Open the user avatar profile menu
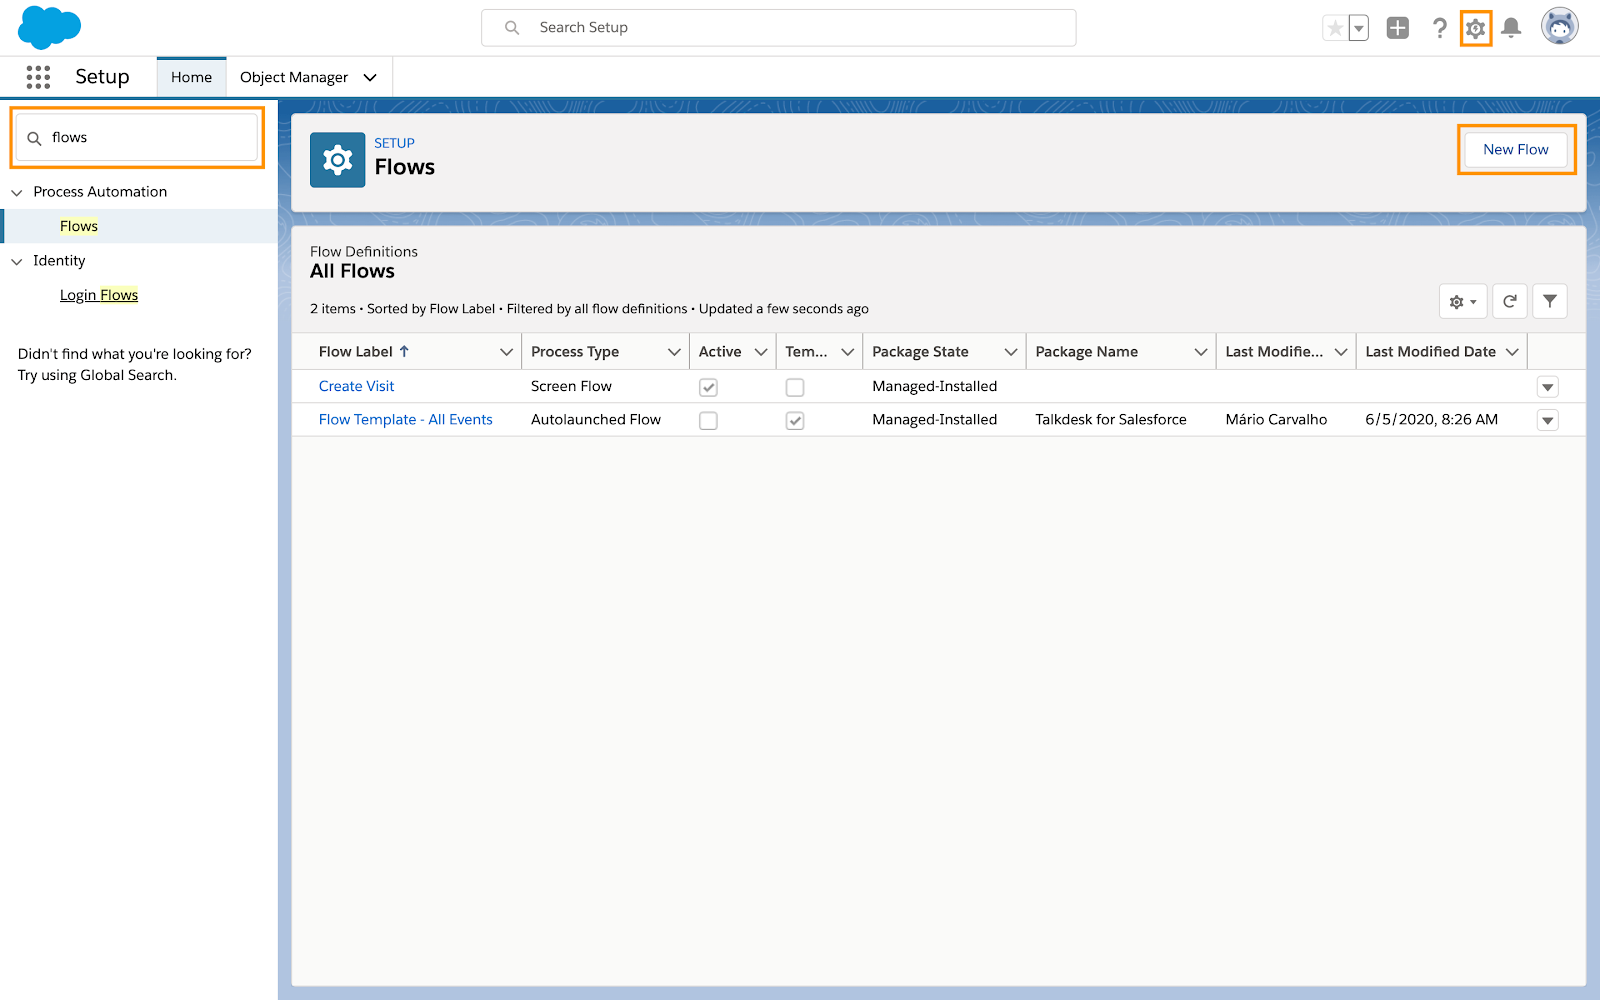Viewport: 1600px width, 1000px height. 1559,27
